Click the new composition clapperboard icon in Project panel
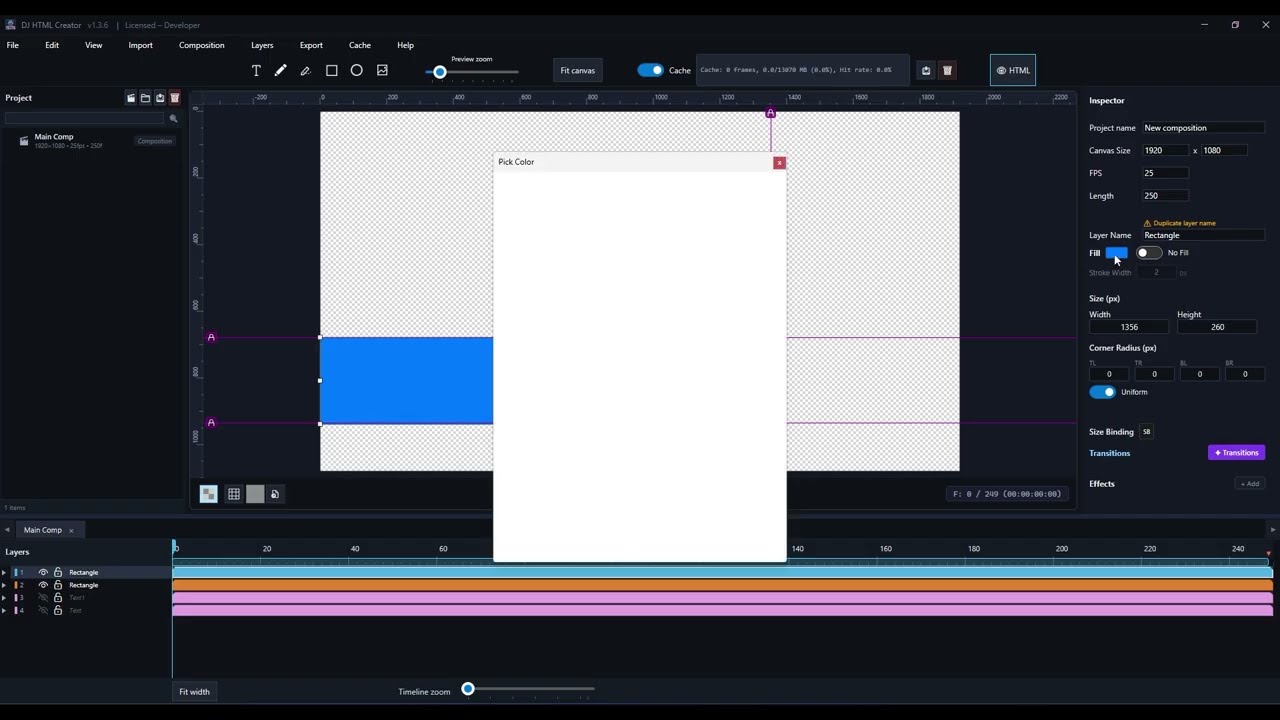 (x=131, y=98)
